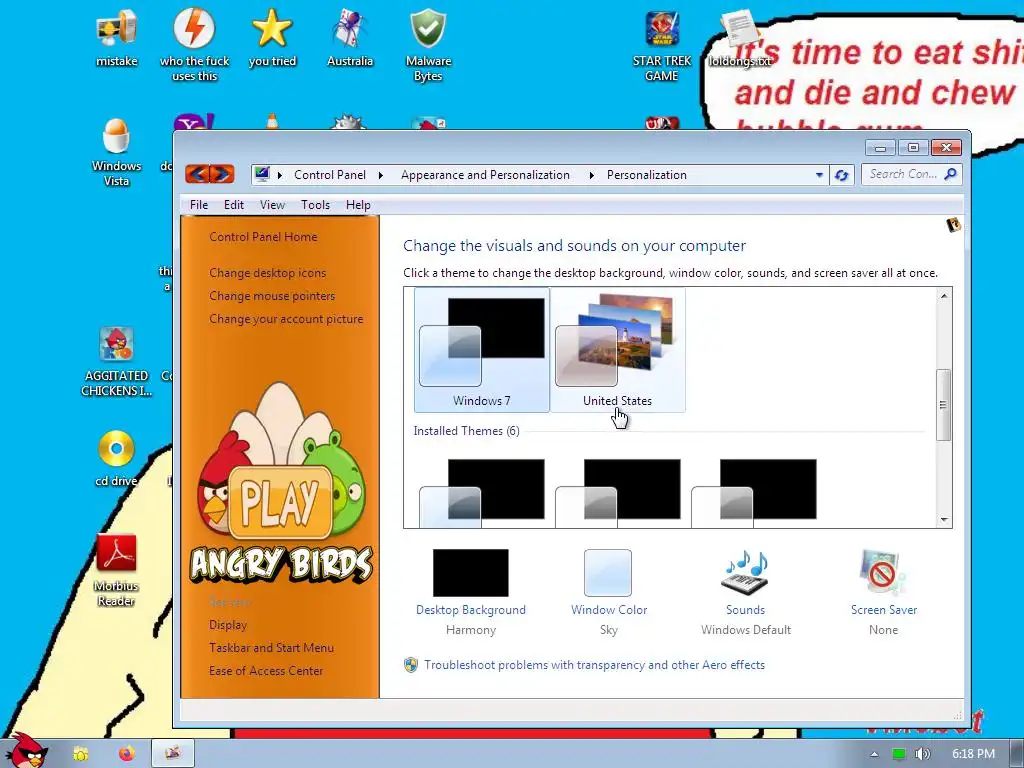Click the green network tray icon
The image size is (1024, 768).
(x=899, y=754)
